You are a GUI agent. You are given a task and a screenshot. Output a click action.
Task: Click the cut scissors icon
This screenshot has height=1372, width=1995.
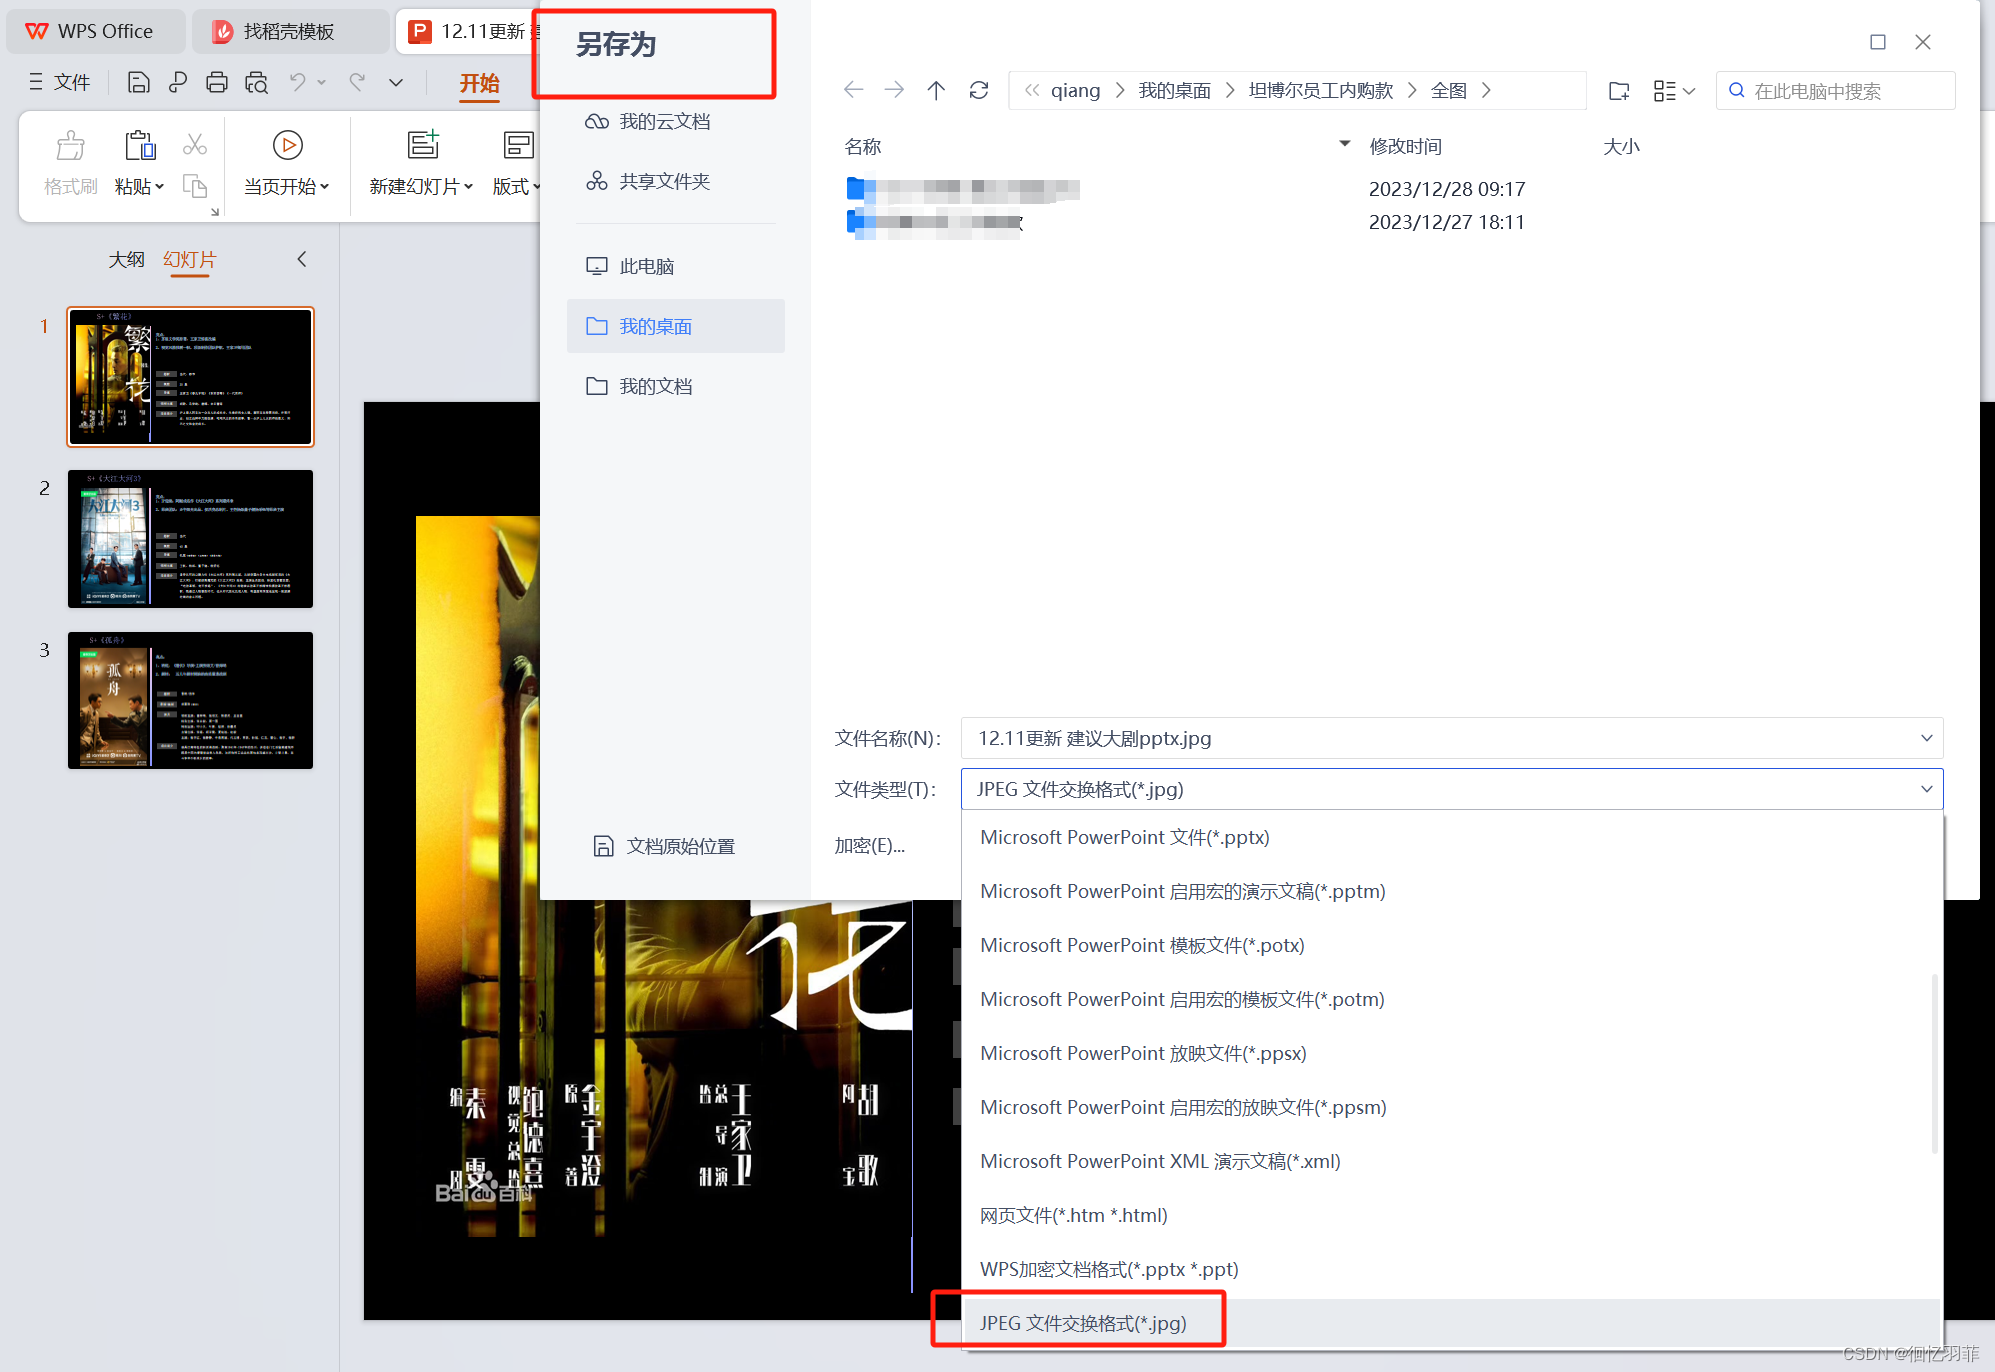coord(195,145)
